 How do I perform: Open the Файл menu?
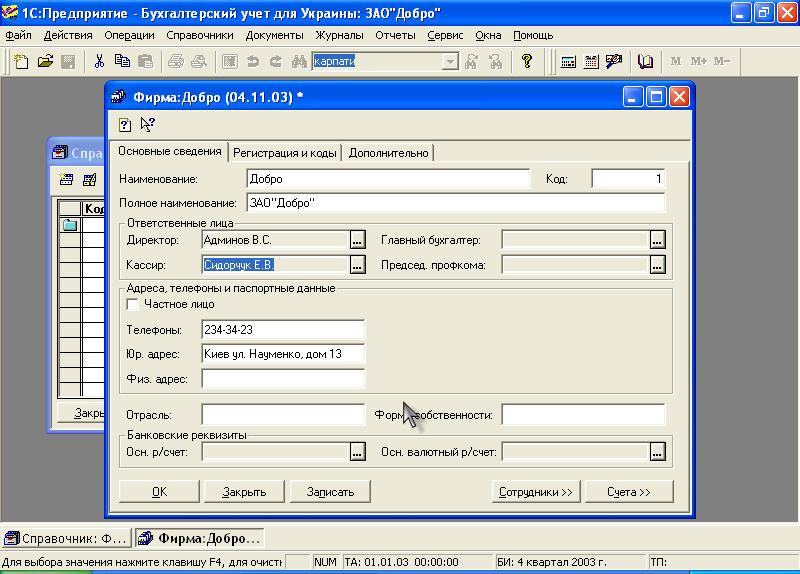(18, 35)
